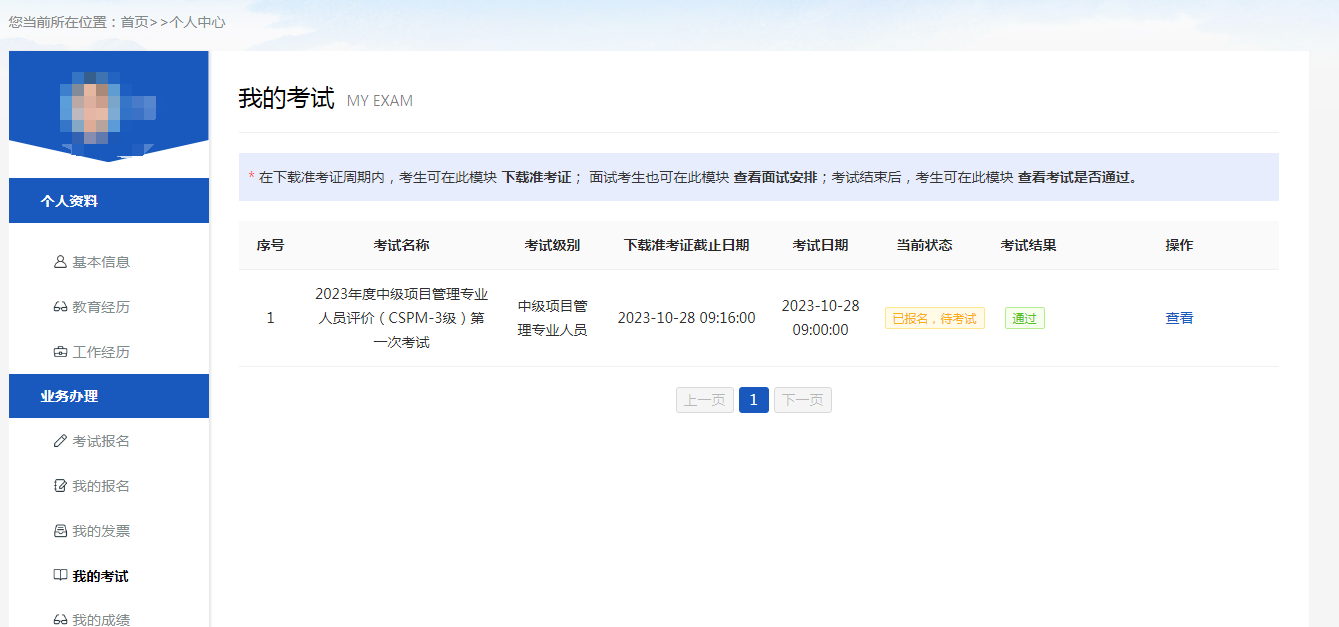Click the green 通过 result badge
The height and width of the screenshot is (627, 1339).
pyautogui.click(x=1024, y=317)
